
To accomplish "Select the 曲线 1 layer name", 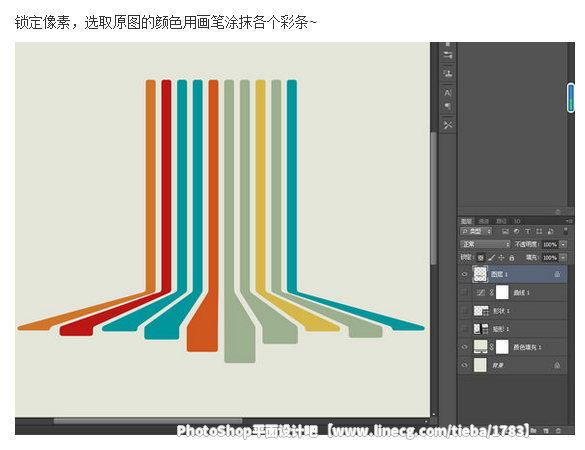I will pos(522,293).
